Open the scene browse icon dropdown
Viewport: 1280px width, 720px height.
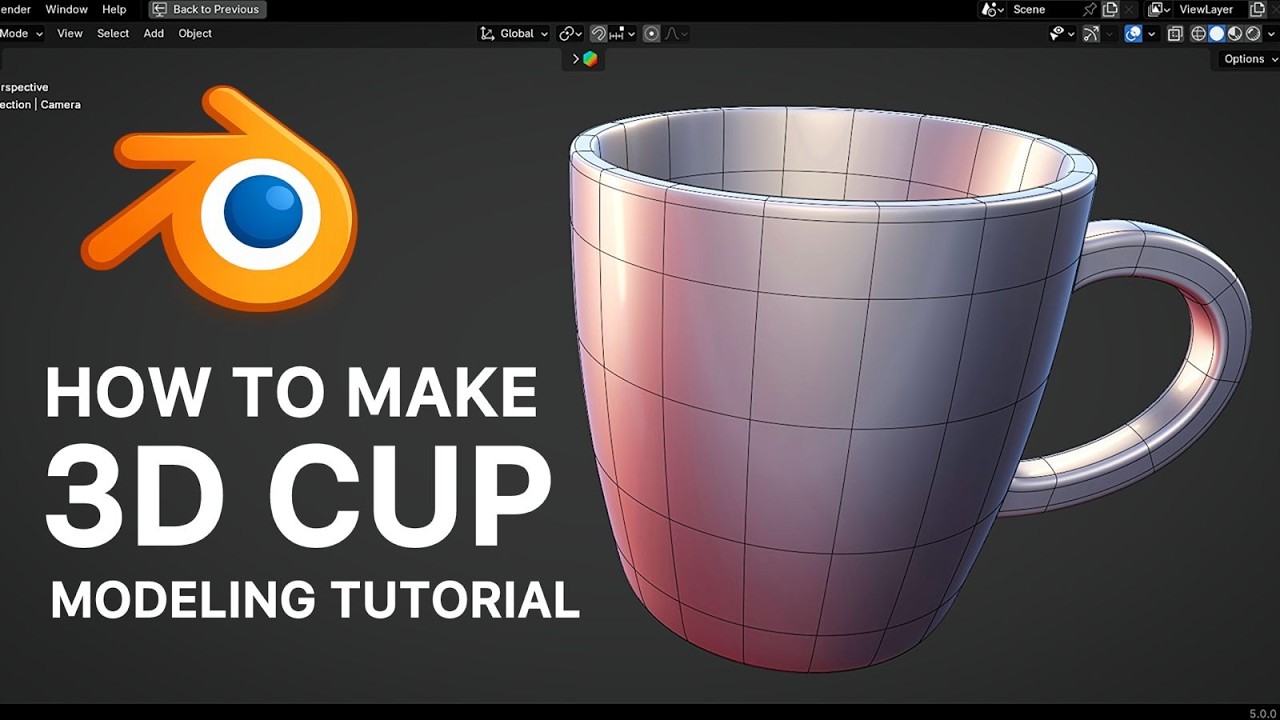pyautogui.click(x=992, y=9)
